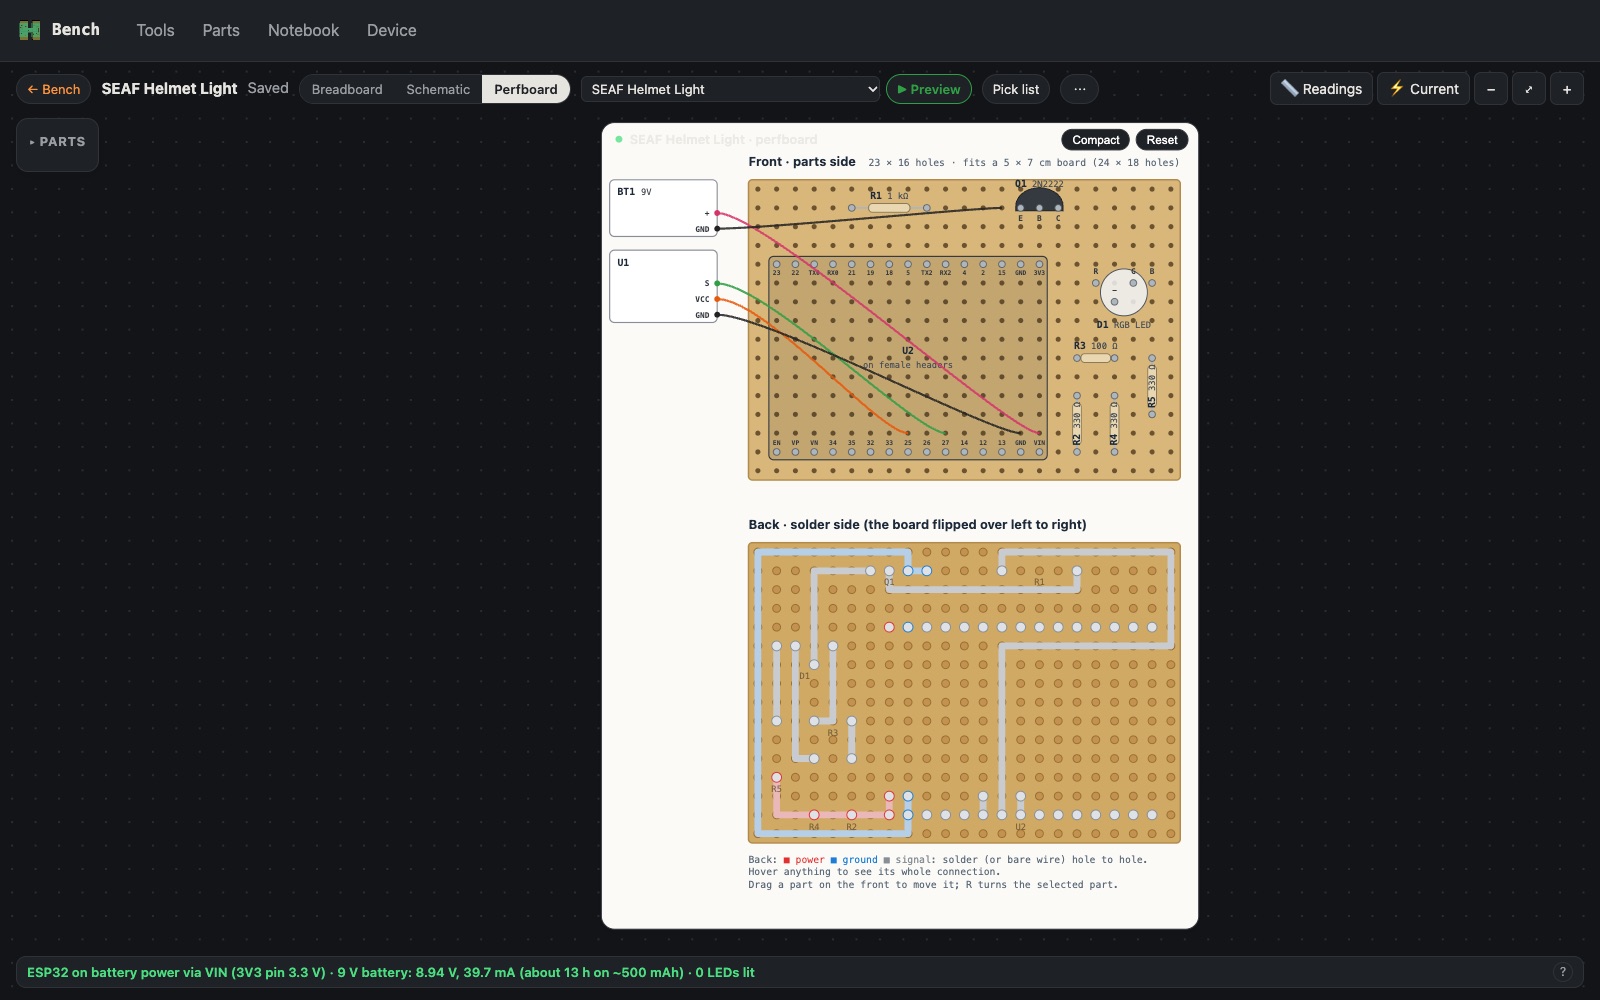Open the Readings probe tool
Viewport: 1600px width, 1000px height.
tap(1321, 89)
